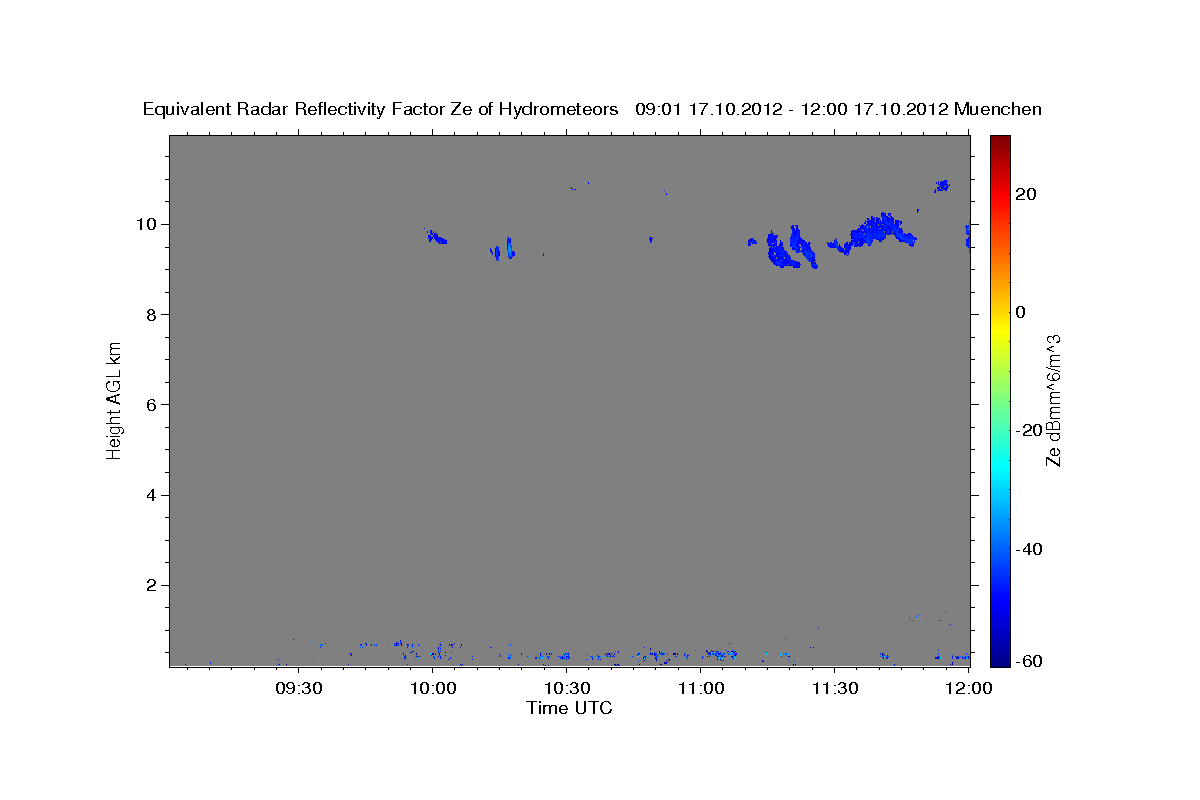The image size is (1200, 800).
Task: Click the "10:30" time tick label
Action: click(x=567, y=688)
